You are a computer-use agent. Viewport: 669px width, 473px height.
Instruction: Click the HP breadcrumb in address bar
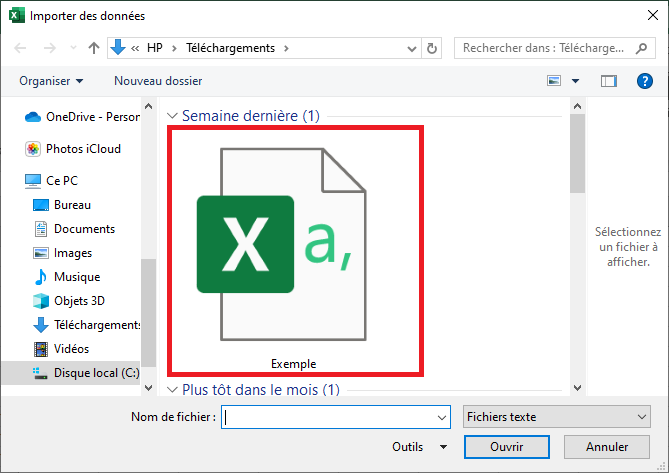click(x=154, y=48)
